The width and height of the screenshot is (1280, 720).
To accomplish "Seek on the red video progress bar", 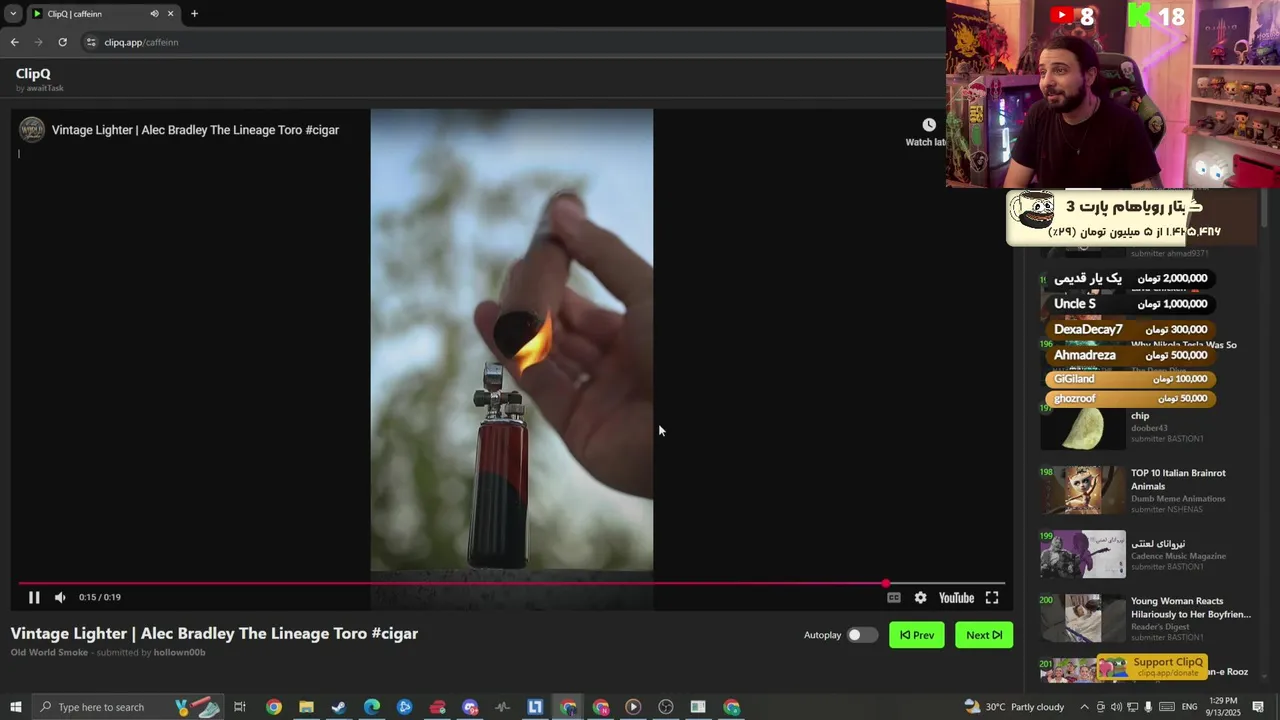I will point(512,583).
